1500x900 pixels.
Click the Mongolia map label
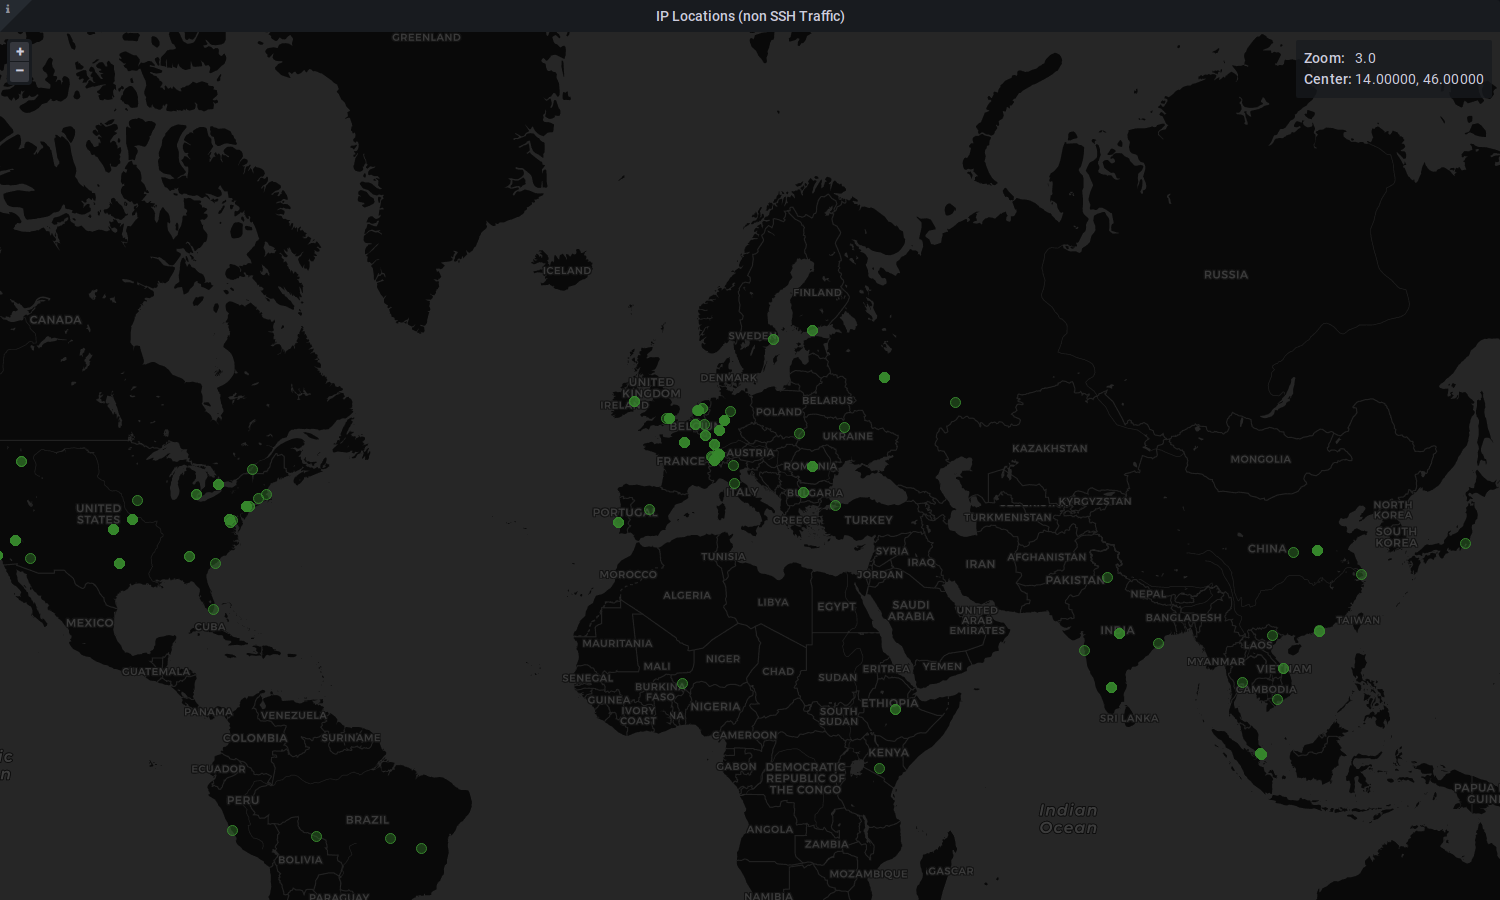pyautogui.click(x=1261, y=459)
